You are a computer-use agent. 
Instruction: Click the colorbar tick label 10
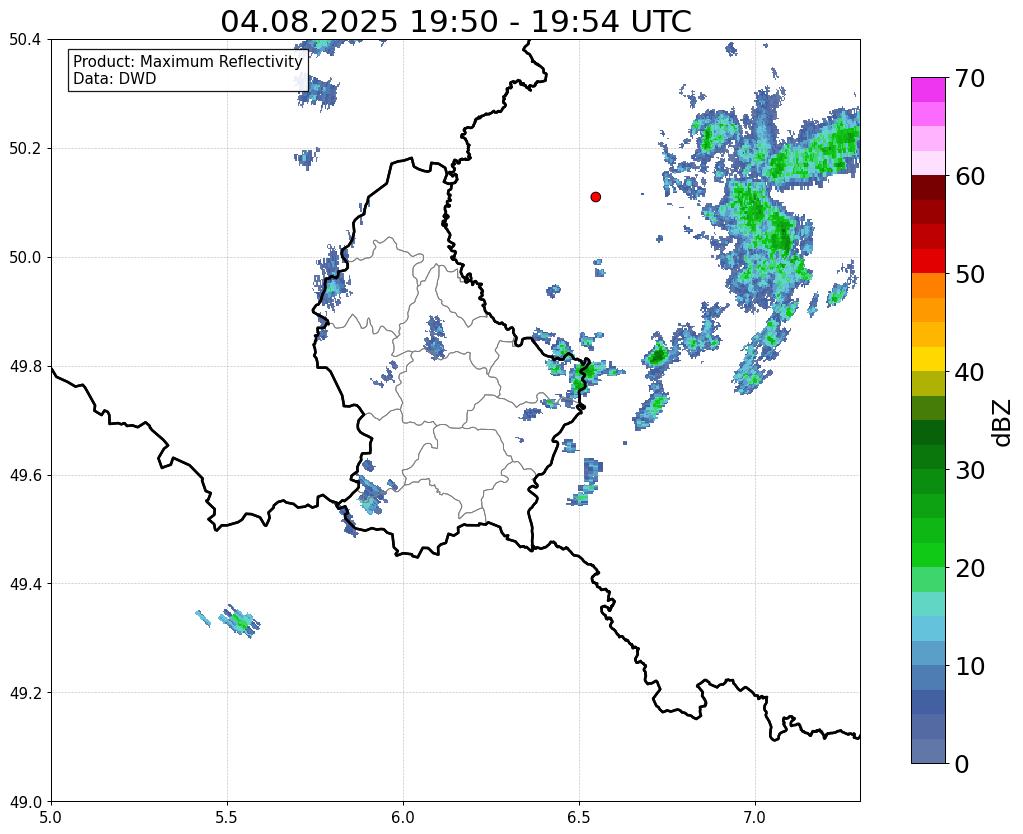tap(970, 666)
